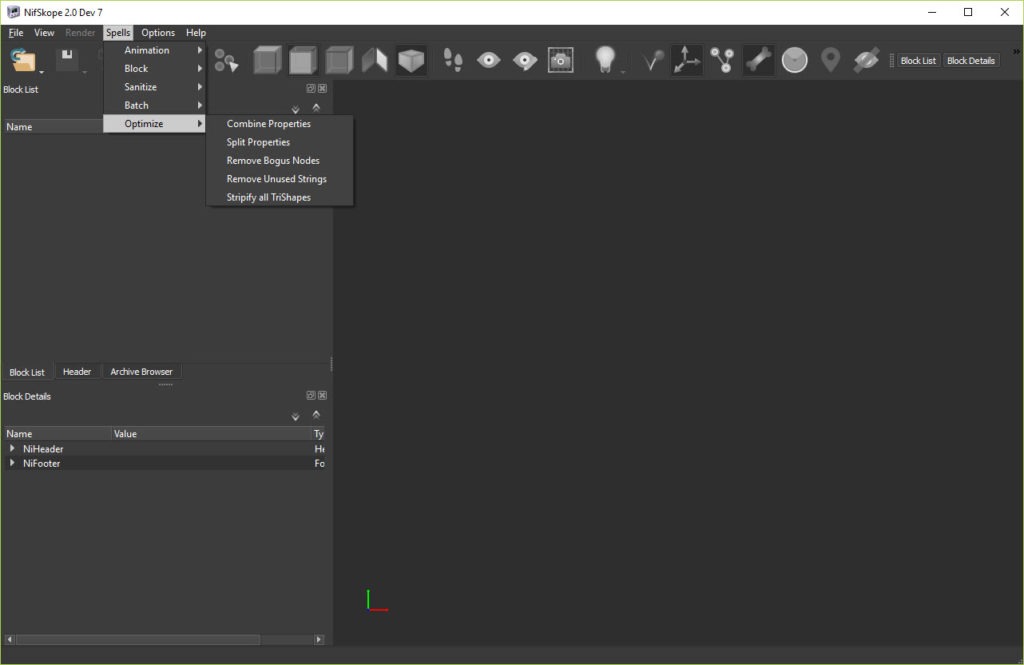Select the first cube view icon

(x=267, y=60)
